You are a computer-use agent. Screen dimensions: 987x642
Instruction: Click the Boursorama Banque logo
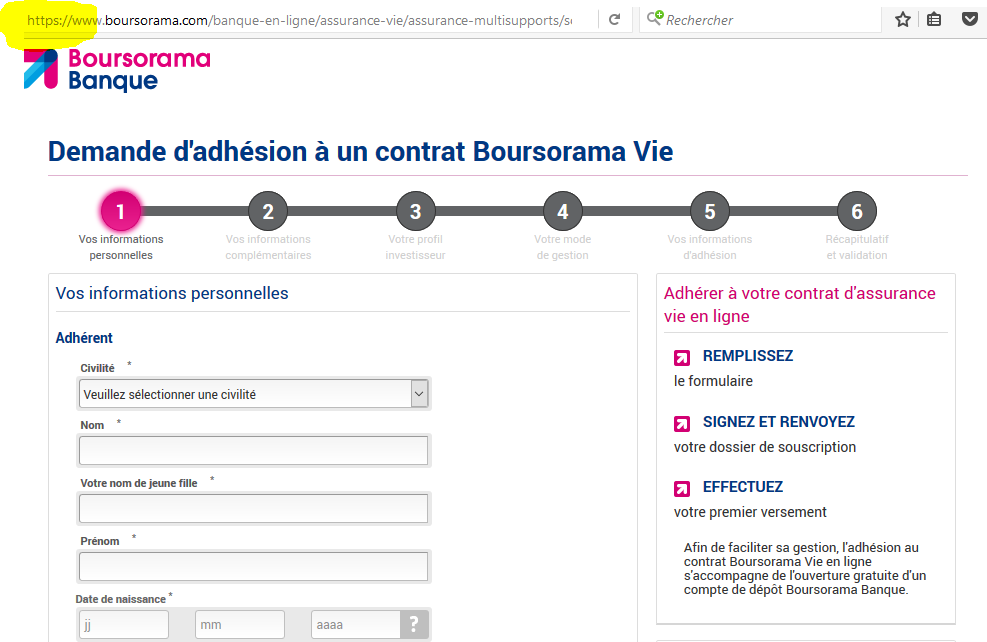[x=115, y=73]
